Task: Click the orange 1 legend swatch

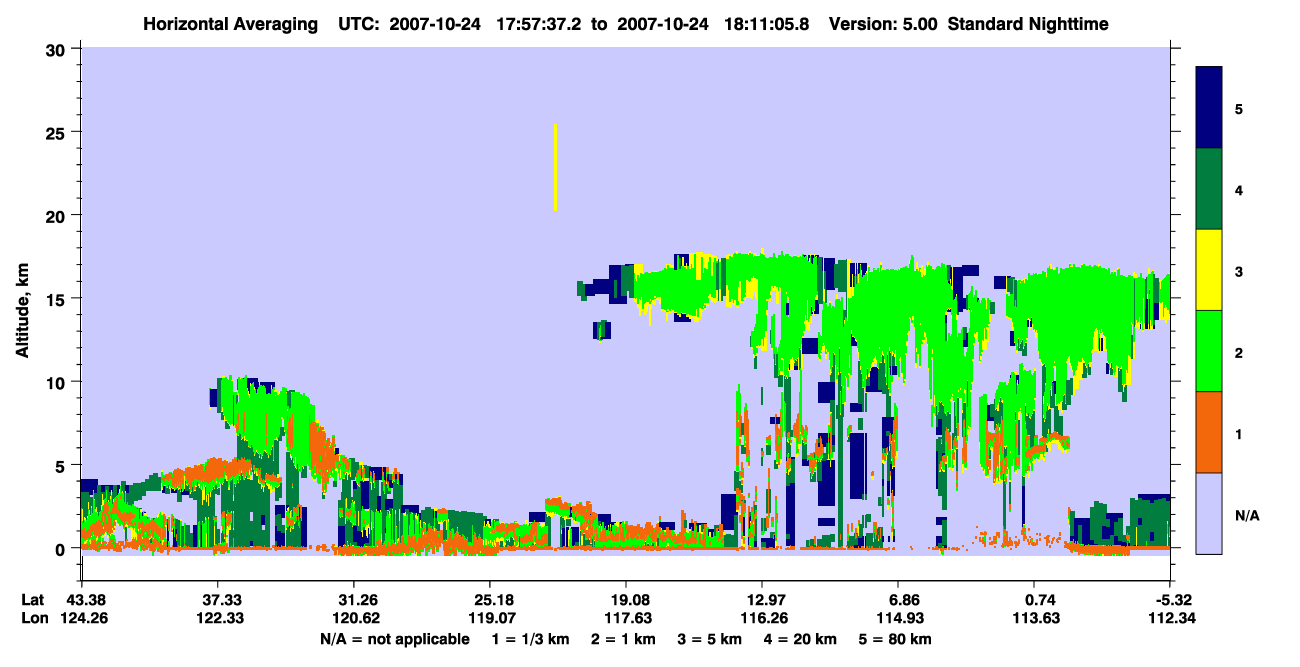Action: click(1209, 432)
